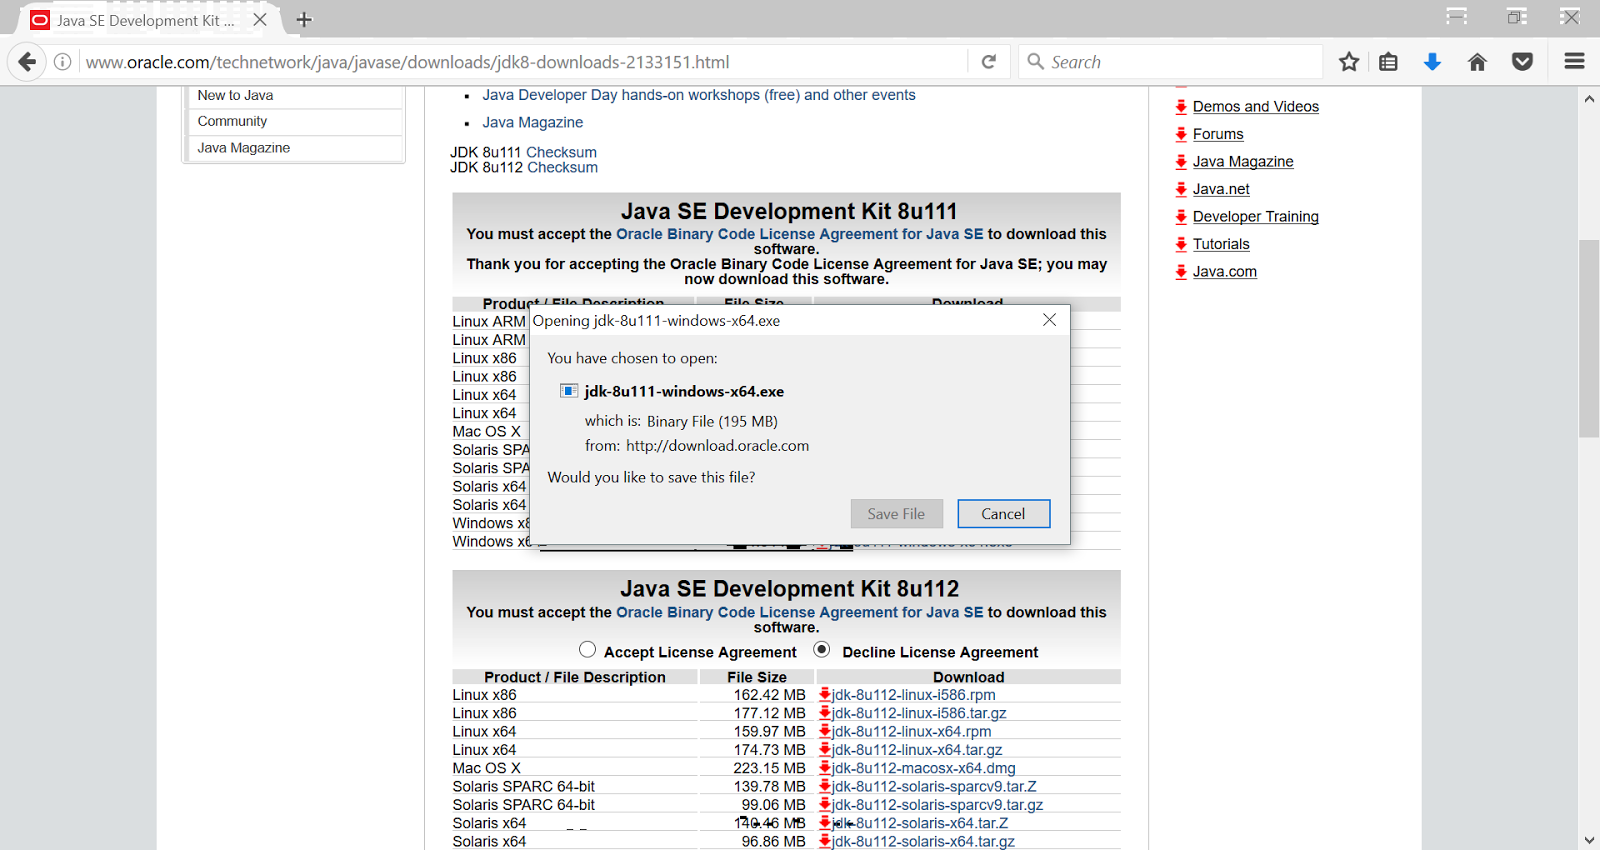Open the Java Magazine bullet link
Screen dimensions: 1600x850
pos(533,122)
